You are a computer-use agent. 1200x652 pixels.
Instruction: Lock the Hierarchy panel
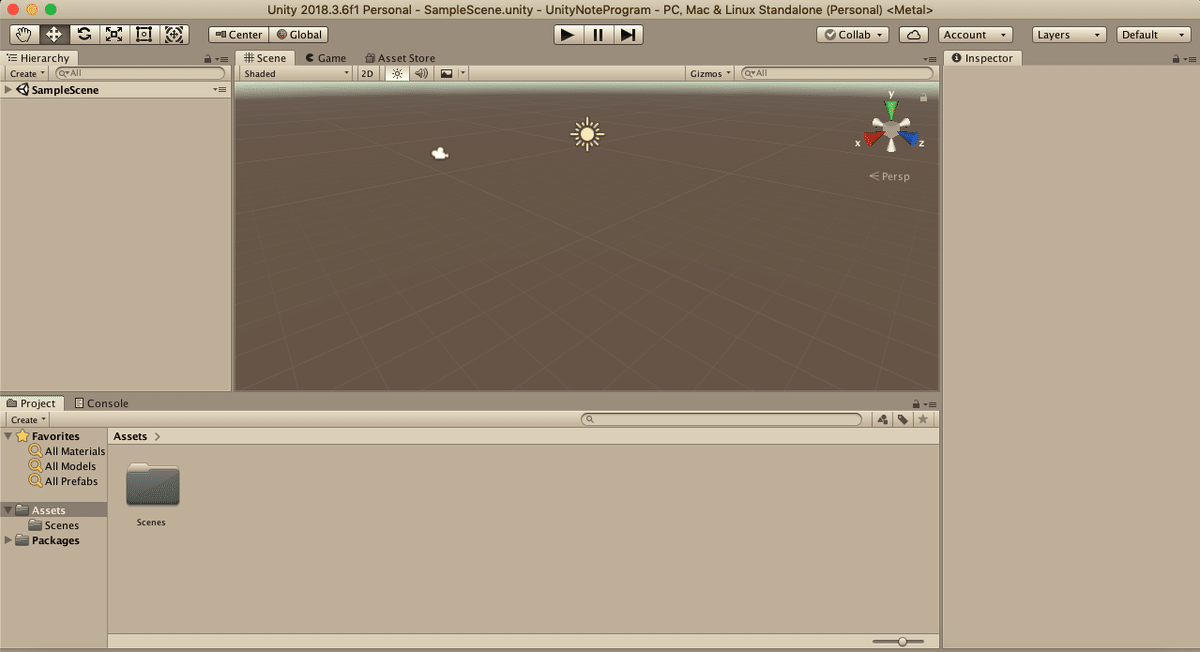click(x=207, y=59)
